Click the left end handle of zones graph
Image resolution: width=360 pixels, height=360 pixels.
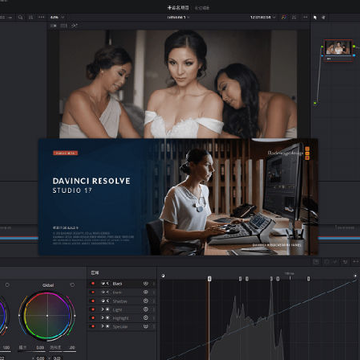point(163,276)
